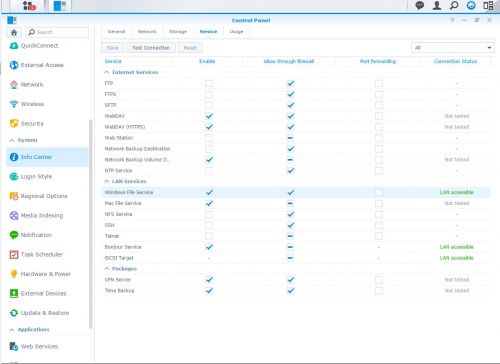Collapse the System sidebar section
500x364 pixels.
(12, 140)
